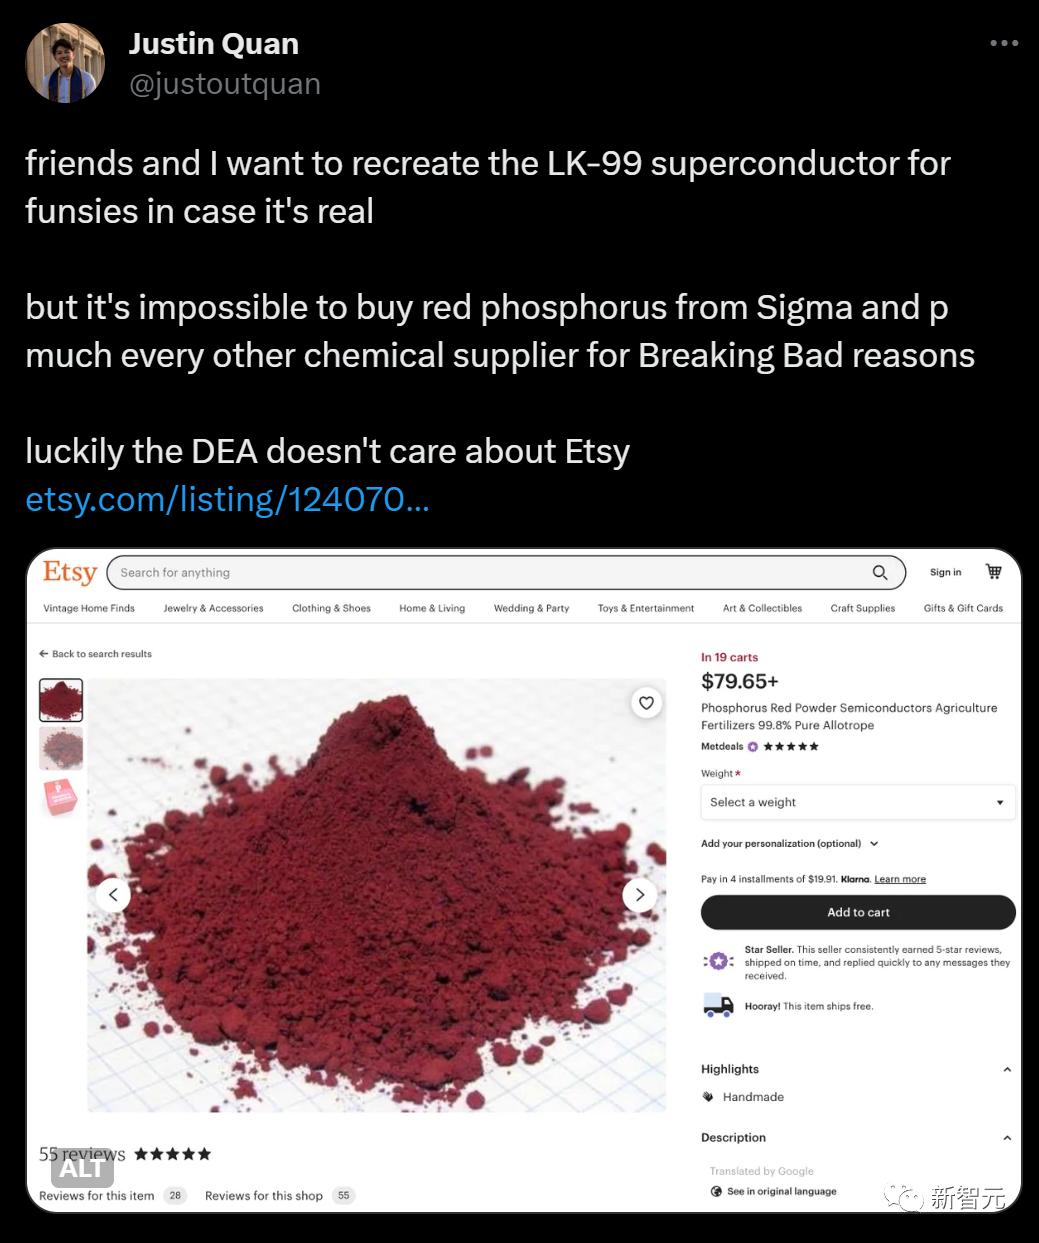This screenshot has width=1039, height=1243.
Task: Open the Craft Supplies category
Action: (862, 608)
